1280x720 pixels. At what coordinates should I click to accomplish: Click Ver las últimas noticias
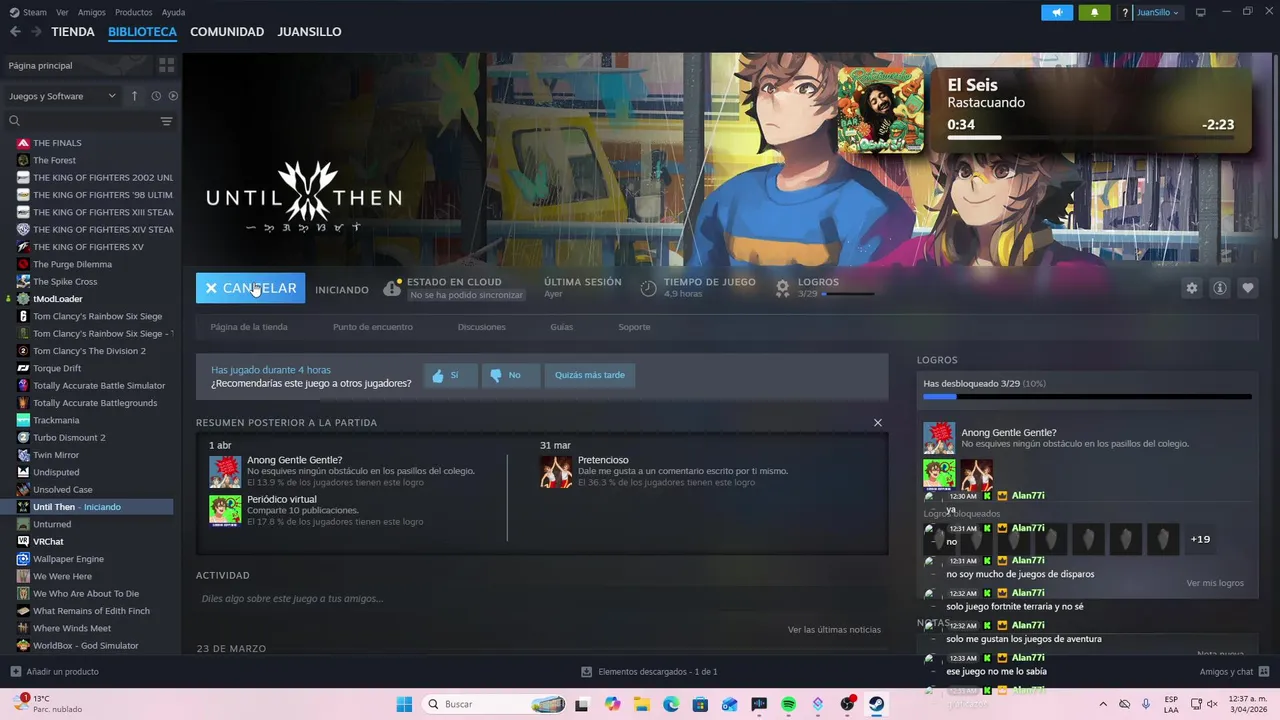coord(834,630)
